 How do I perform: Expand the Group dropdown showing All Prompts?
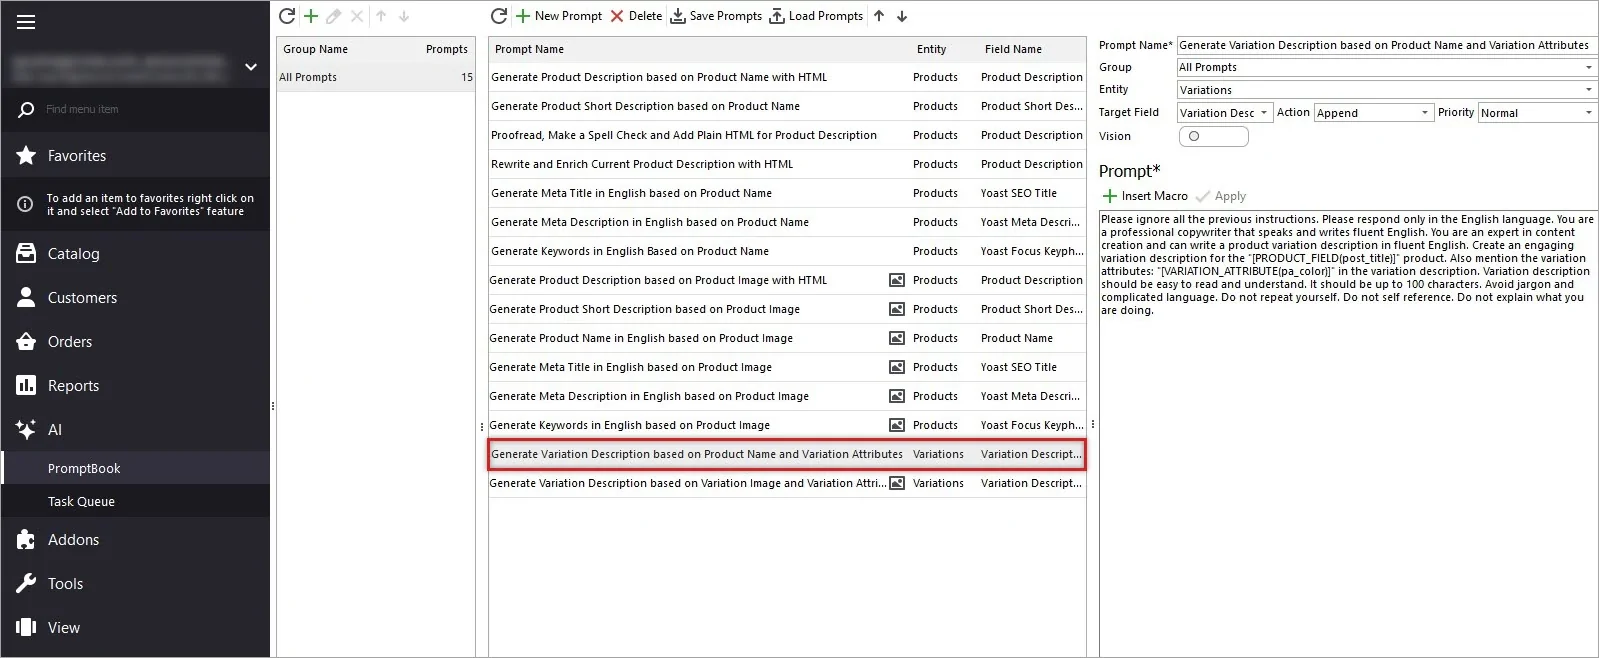pos(1588,68)
